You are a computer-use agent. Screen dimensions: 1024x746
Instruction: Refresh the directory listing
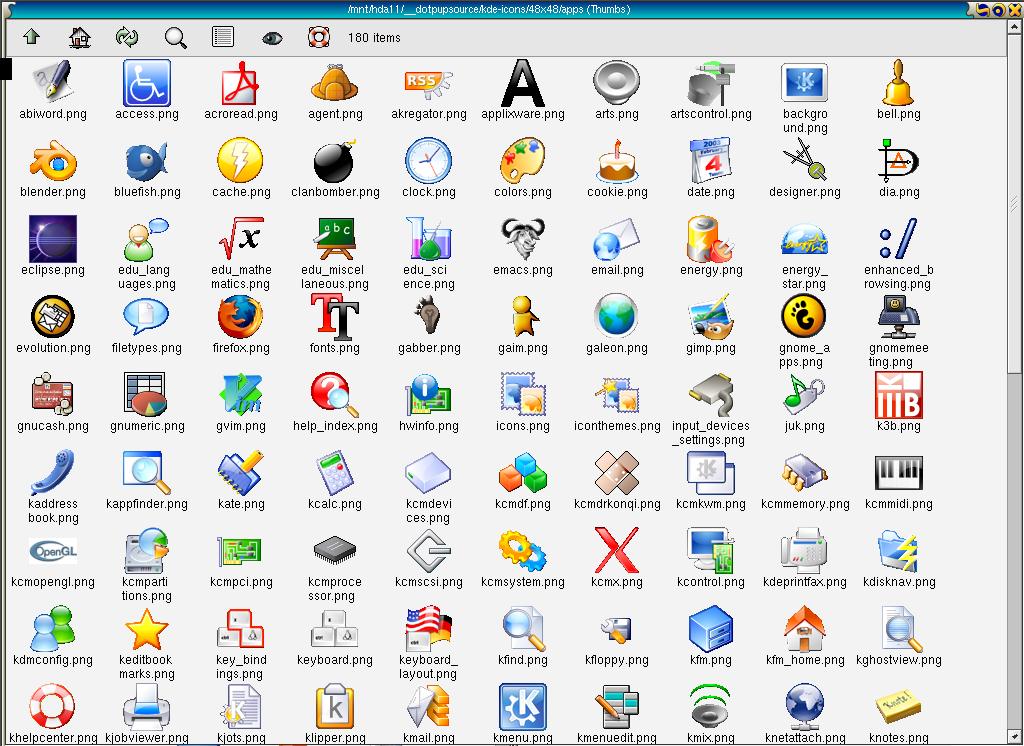tap(127, 37)
